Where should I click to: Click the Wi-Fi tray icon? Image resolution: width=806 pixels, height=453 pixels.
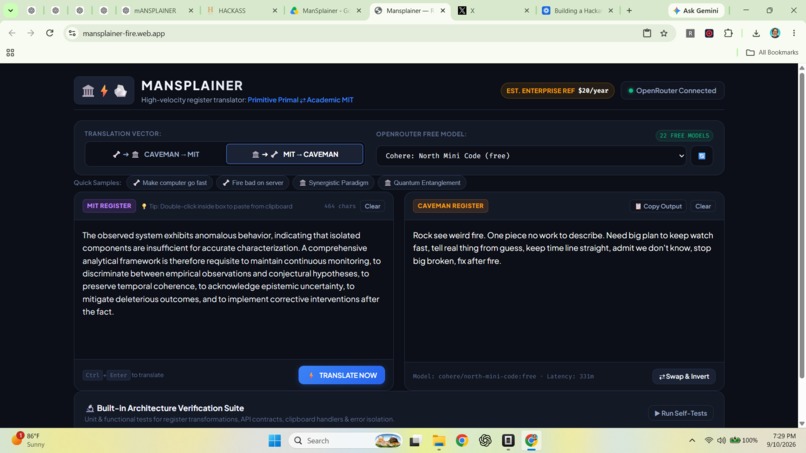click(709, 440)
